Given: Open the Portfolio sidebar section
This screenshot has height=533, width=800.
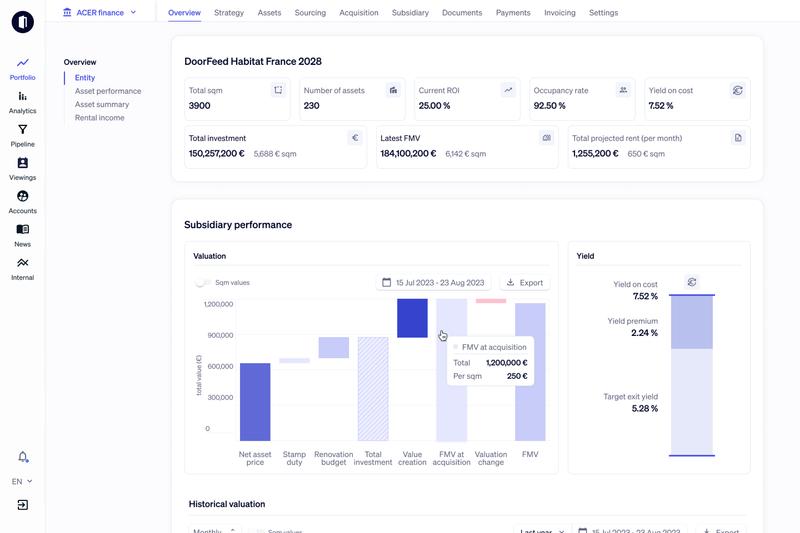Looking at the screenshot, I should point(22,69).
